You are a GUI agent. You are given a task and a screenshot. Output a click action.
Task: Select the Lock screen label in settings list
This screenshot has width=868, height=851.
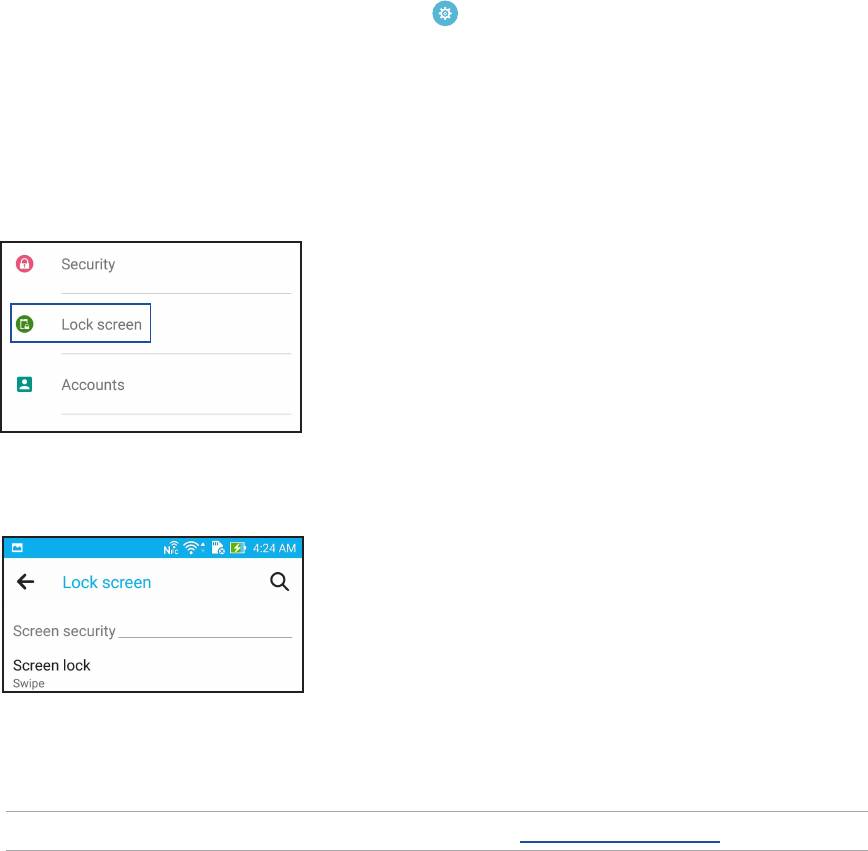101,324
